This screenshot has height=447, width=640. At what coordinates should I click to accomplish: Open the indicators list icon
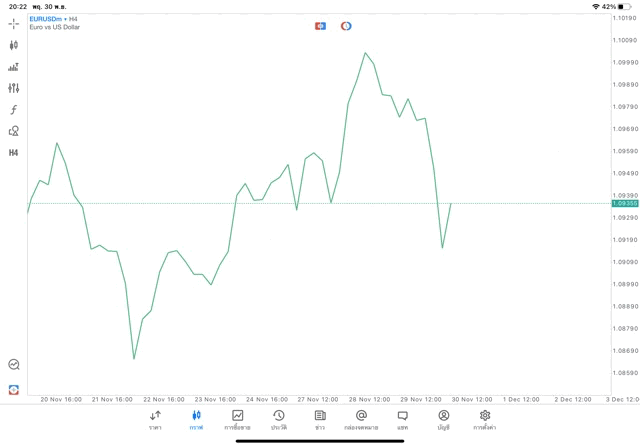14,67
